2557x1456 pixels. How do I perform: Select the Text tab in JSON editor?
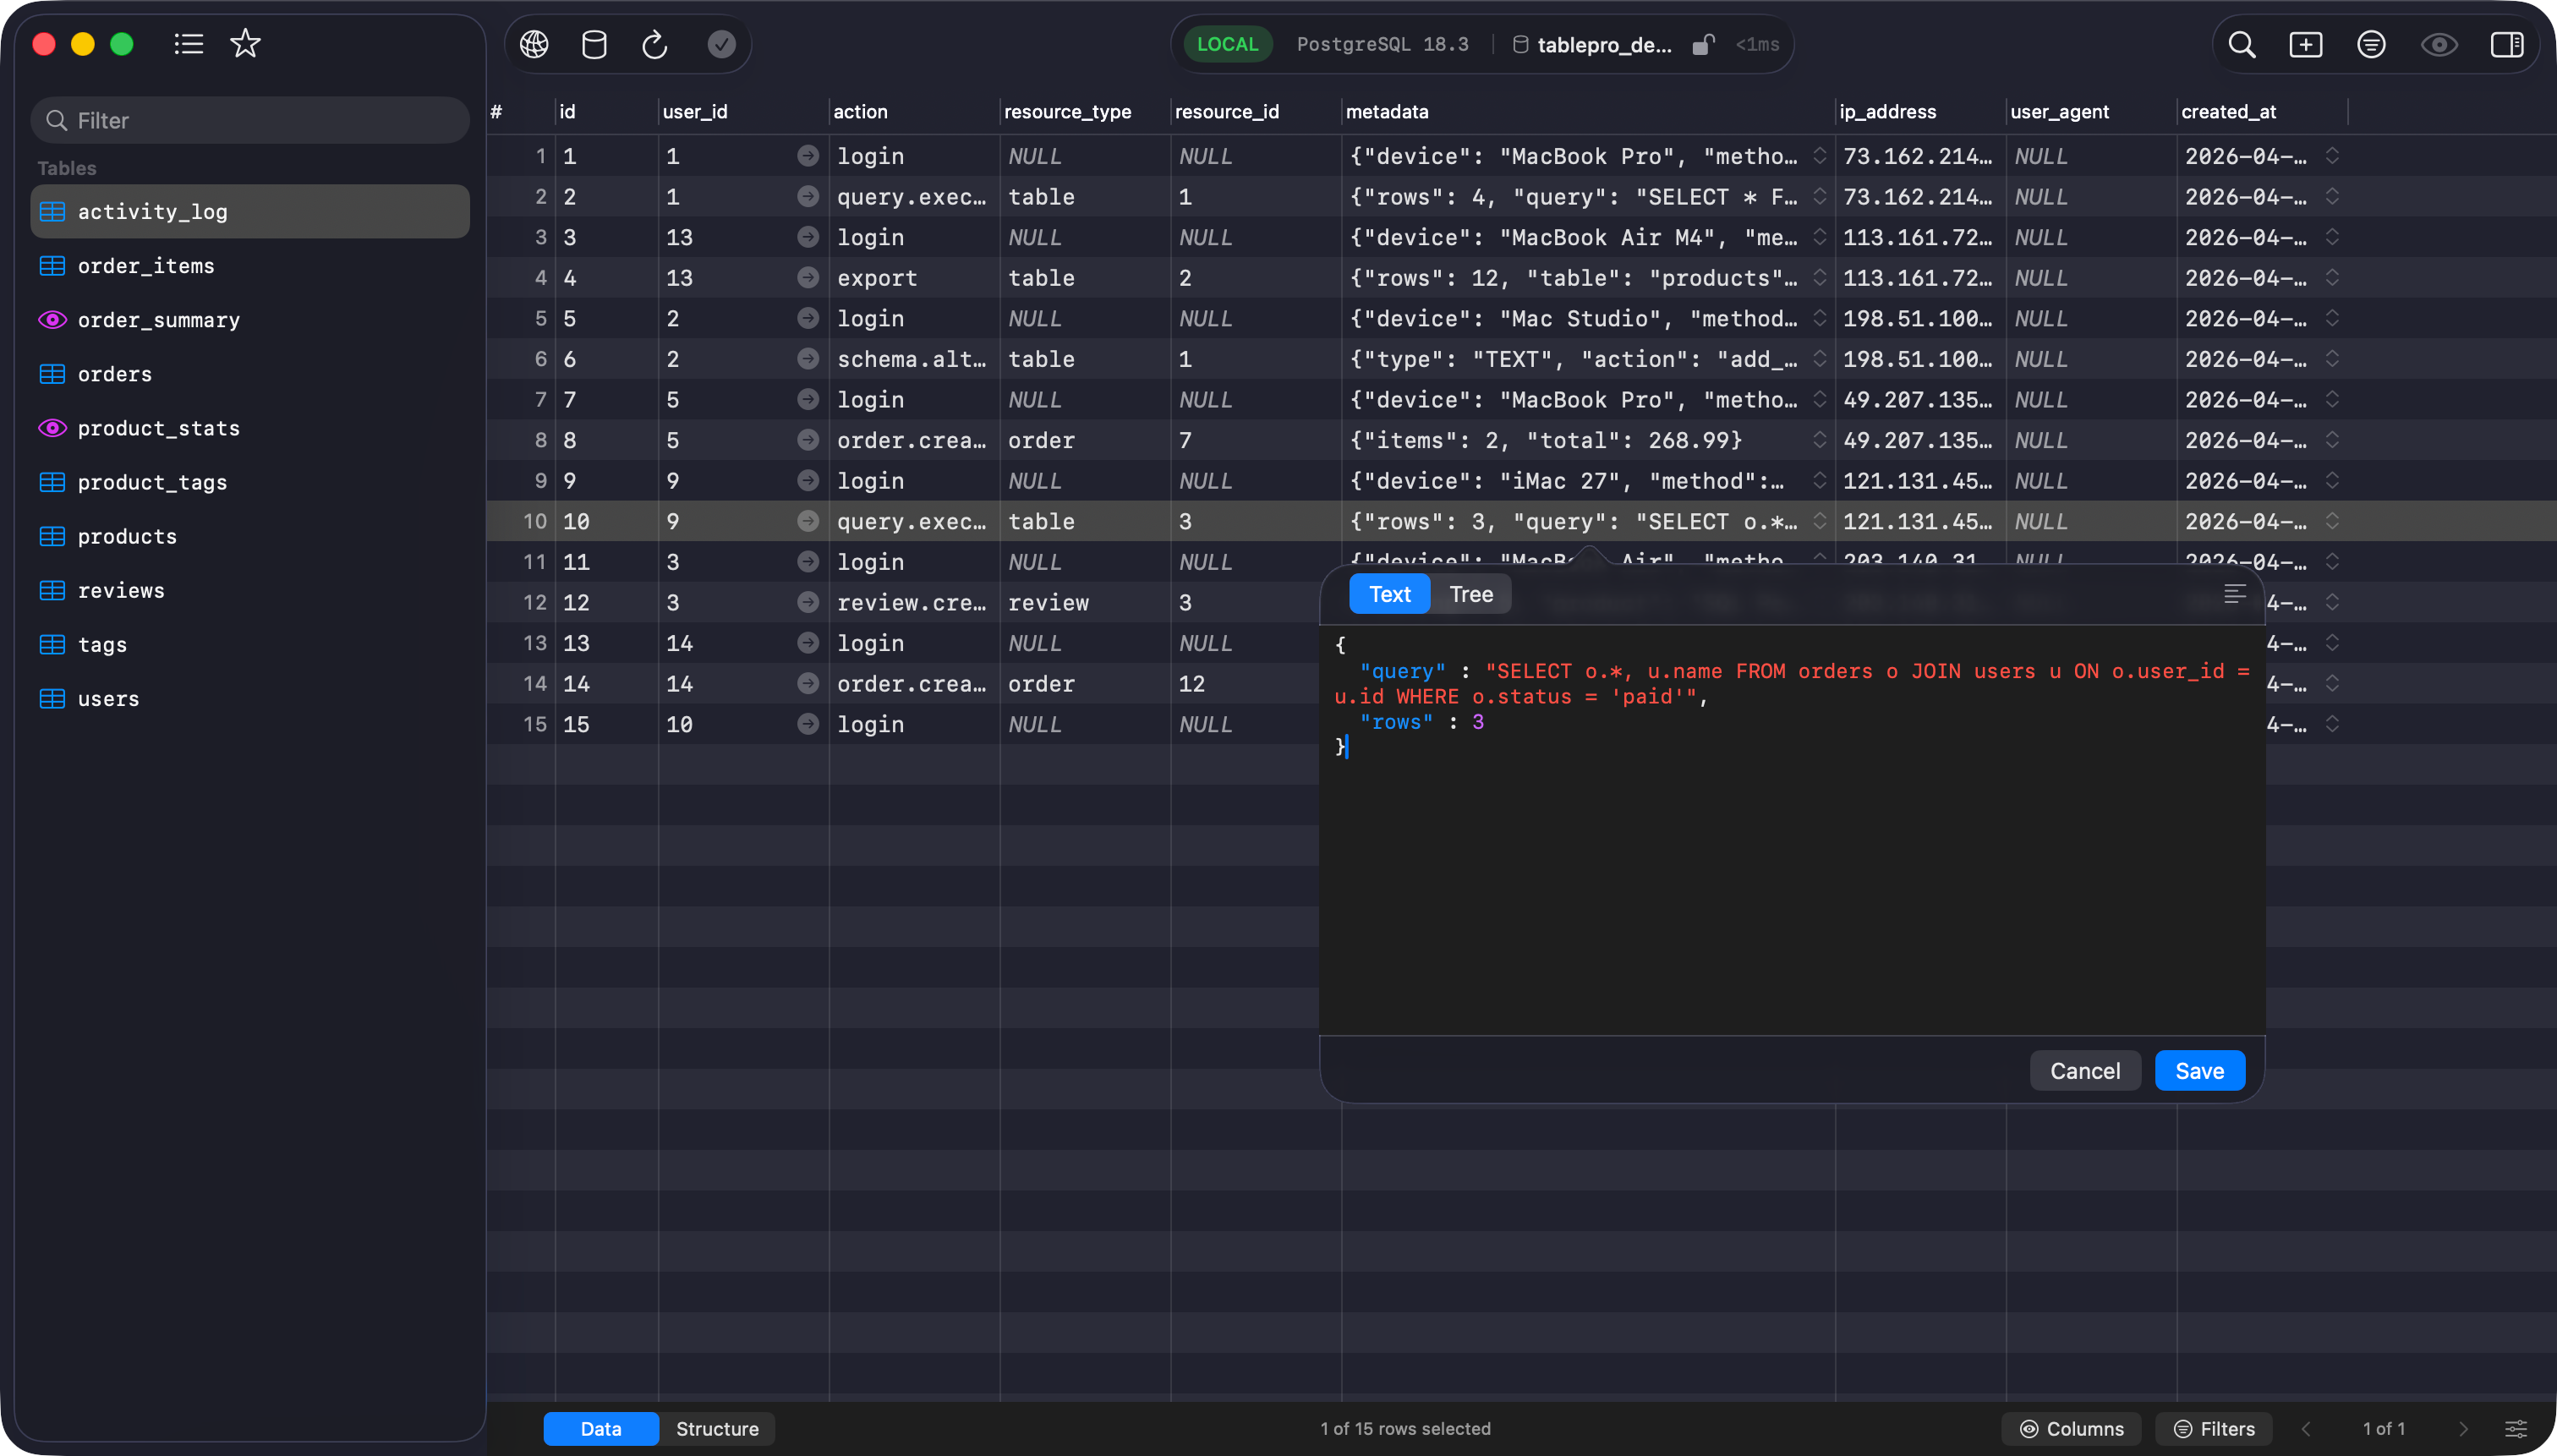(x=1389, y=594)
